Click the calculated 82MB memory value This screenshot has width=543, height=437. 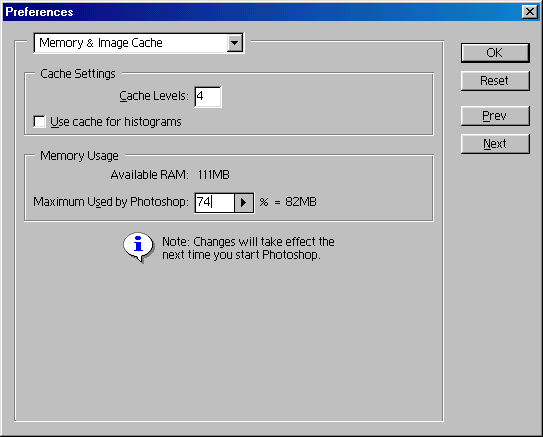[x=301, y=202]
